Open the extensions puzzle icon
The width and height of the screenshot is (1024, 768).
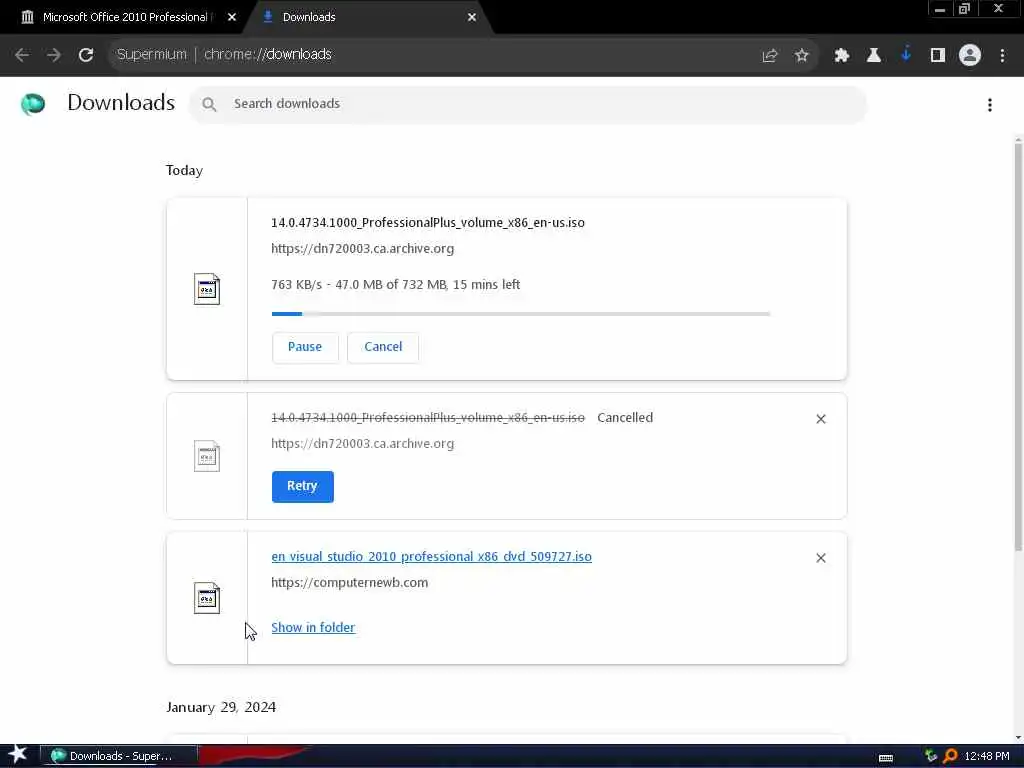[842, 56]
